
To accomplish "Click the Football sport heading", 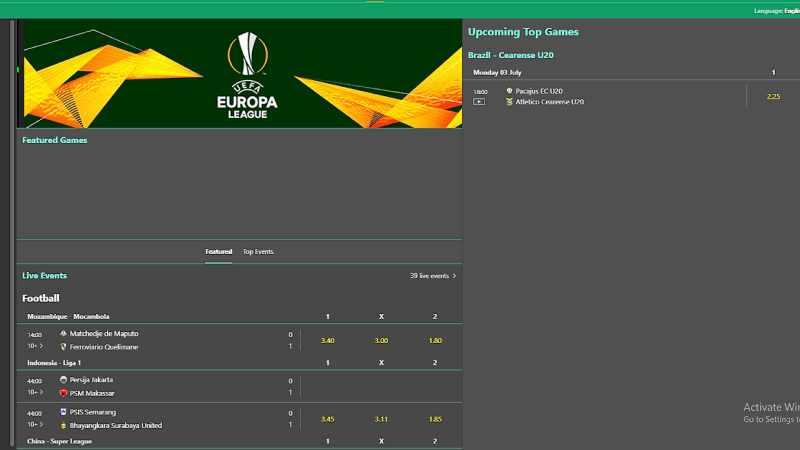I will coord(41,298).
